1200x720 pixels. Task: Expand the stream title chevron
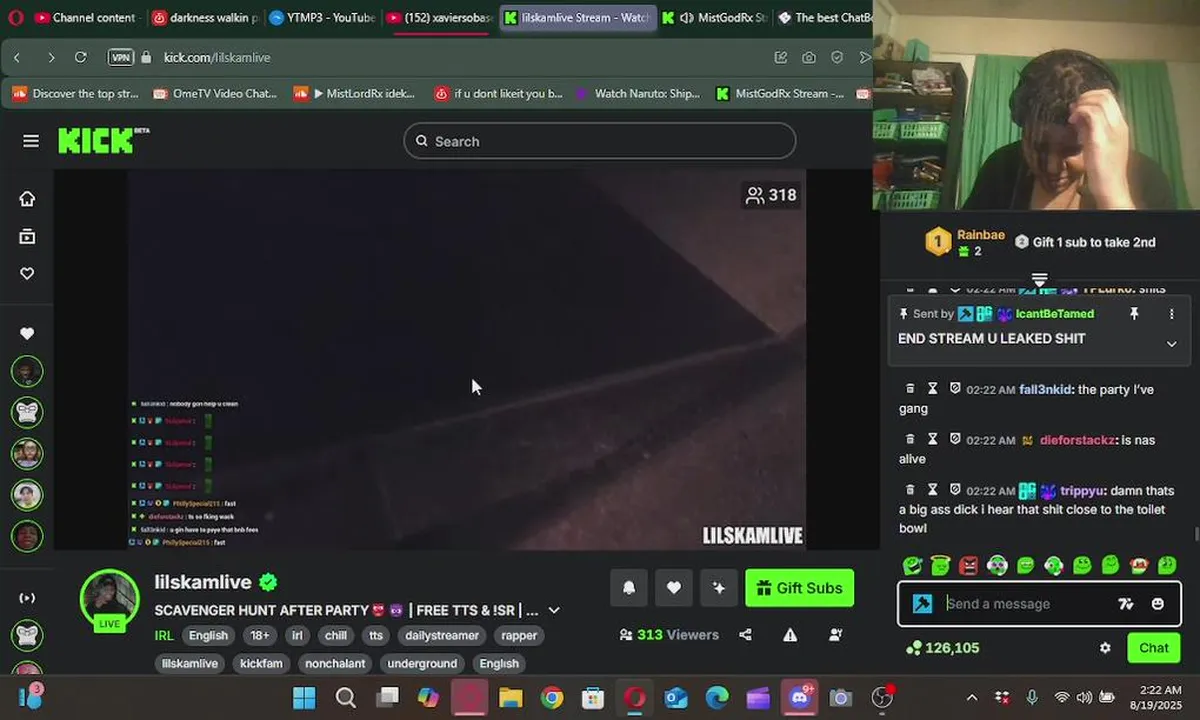click(x=554, y=610)
